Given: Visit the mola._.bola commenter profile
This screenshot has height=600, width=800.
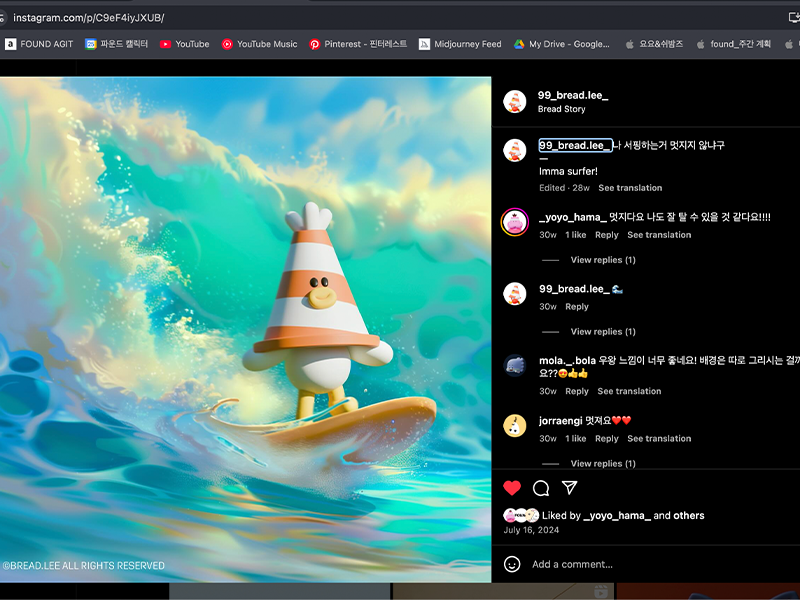Looking at the screenshot, I should [x=567, y=361].
